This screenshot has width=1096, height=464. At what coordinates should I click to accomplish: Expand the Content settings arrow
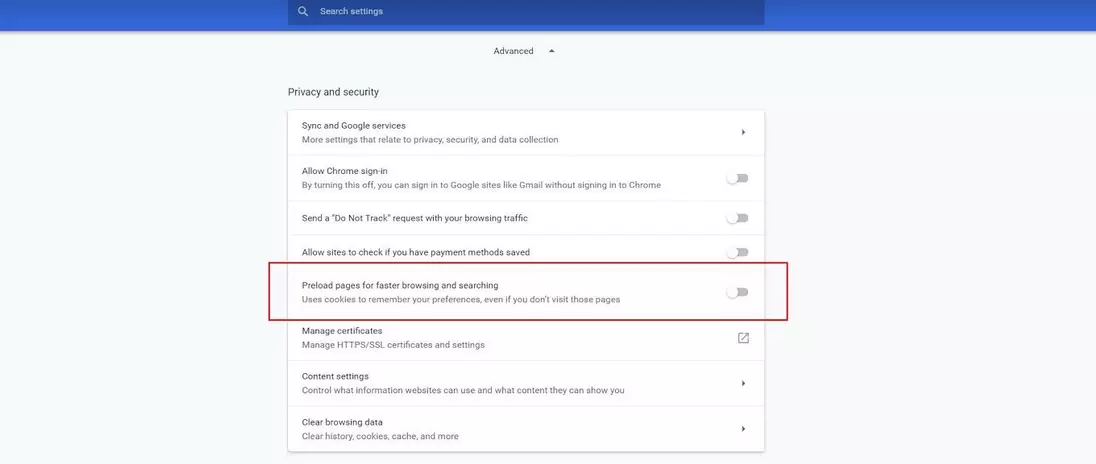tap(743, 383)
